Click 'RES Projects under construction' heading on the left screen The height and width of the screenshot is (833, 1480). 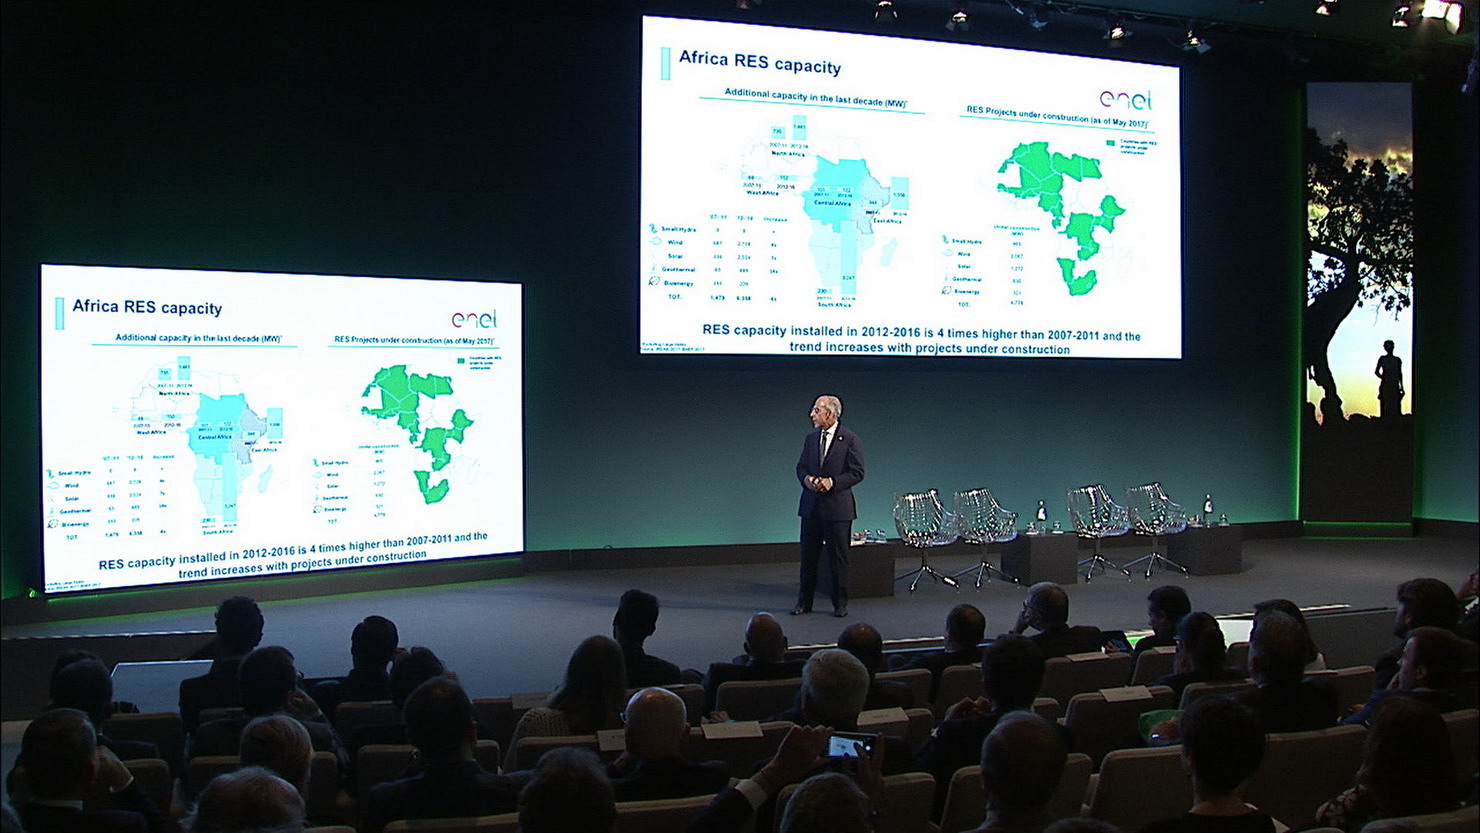point(414,341)
